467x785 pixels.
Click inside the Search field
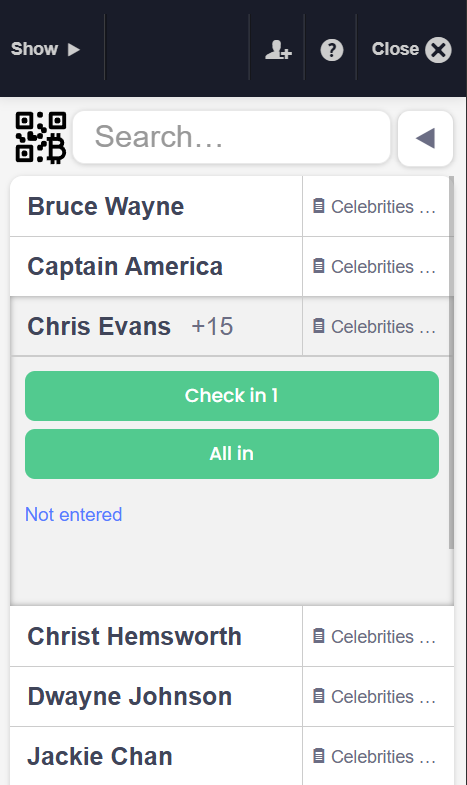[x=231, y=137]
